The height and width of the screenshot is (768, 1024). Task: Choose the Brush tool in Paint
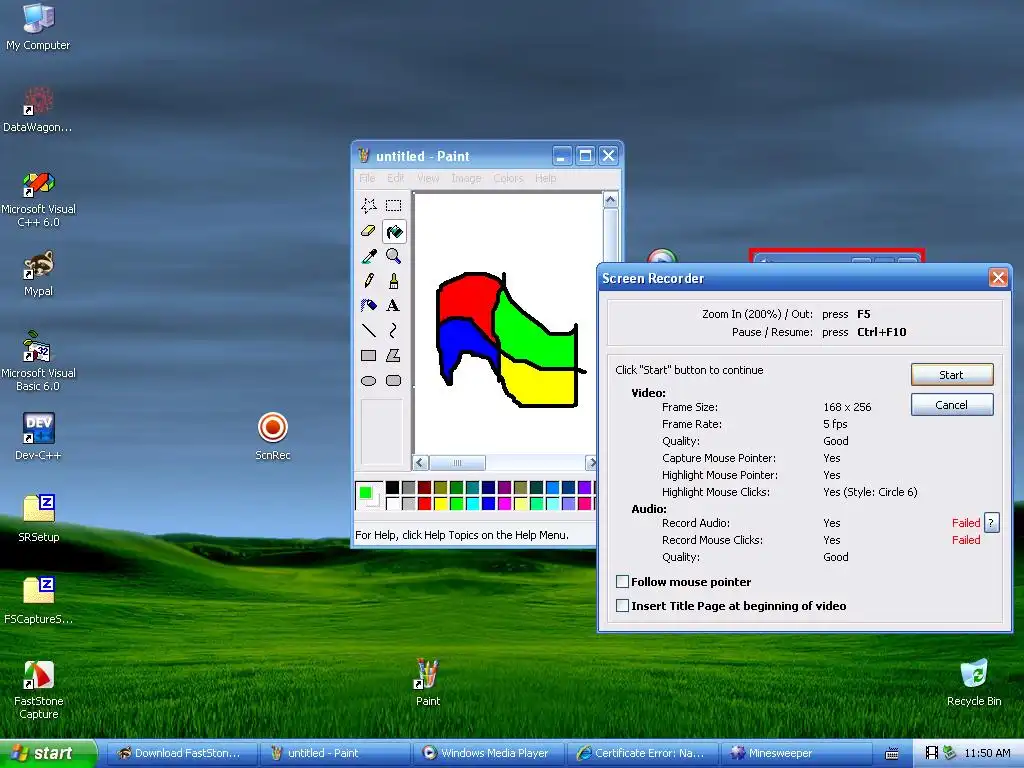pyautogui.click(x=393, y=281)
